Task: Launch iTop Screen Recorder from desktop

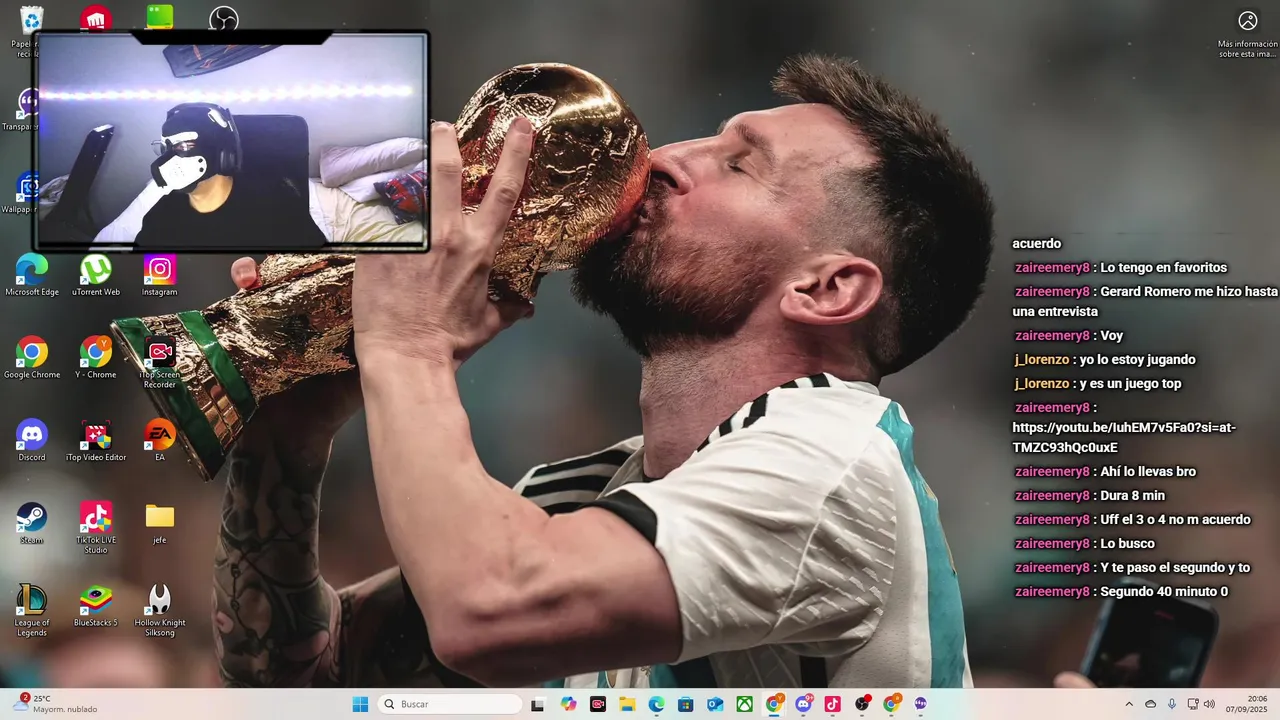Action: point(159,363)
